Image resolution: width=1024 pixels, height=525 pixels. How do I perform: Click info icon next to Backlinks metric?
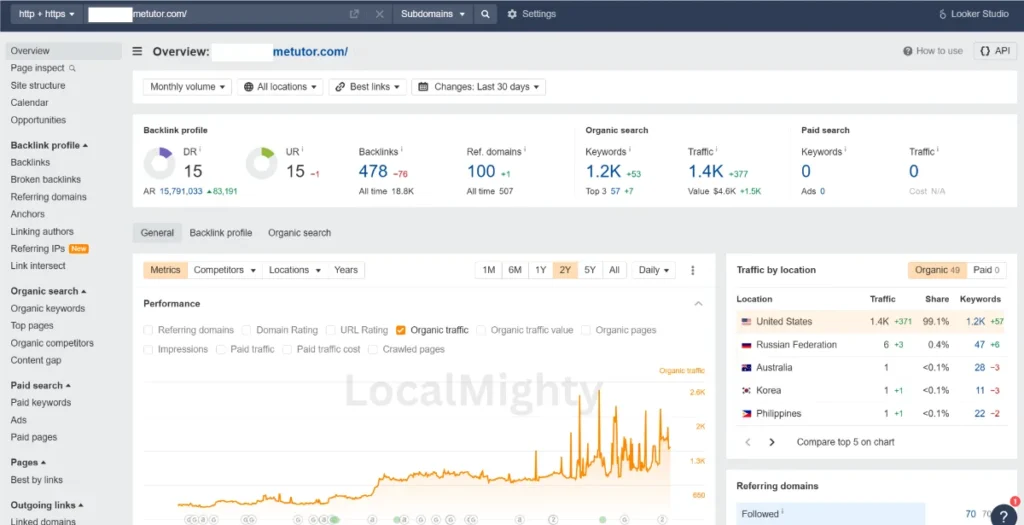coord(402,150)
